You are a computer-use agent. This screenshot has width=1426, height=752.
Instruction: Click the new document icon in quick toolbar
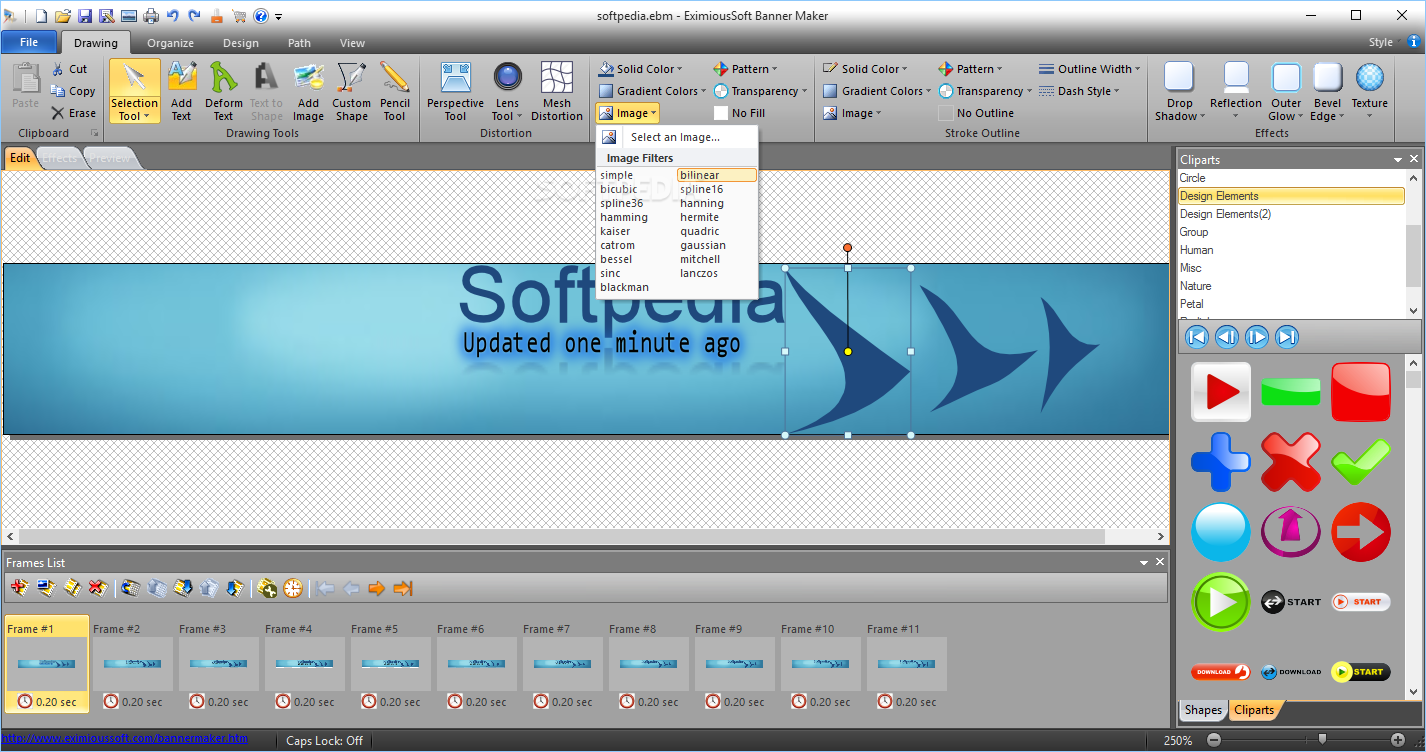coord(41,16)
